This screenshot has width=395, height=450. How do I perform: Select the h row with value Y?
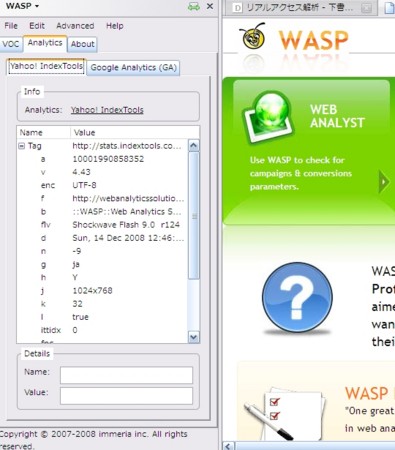tap(103, 277)
